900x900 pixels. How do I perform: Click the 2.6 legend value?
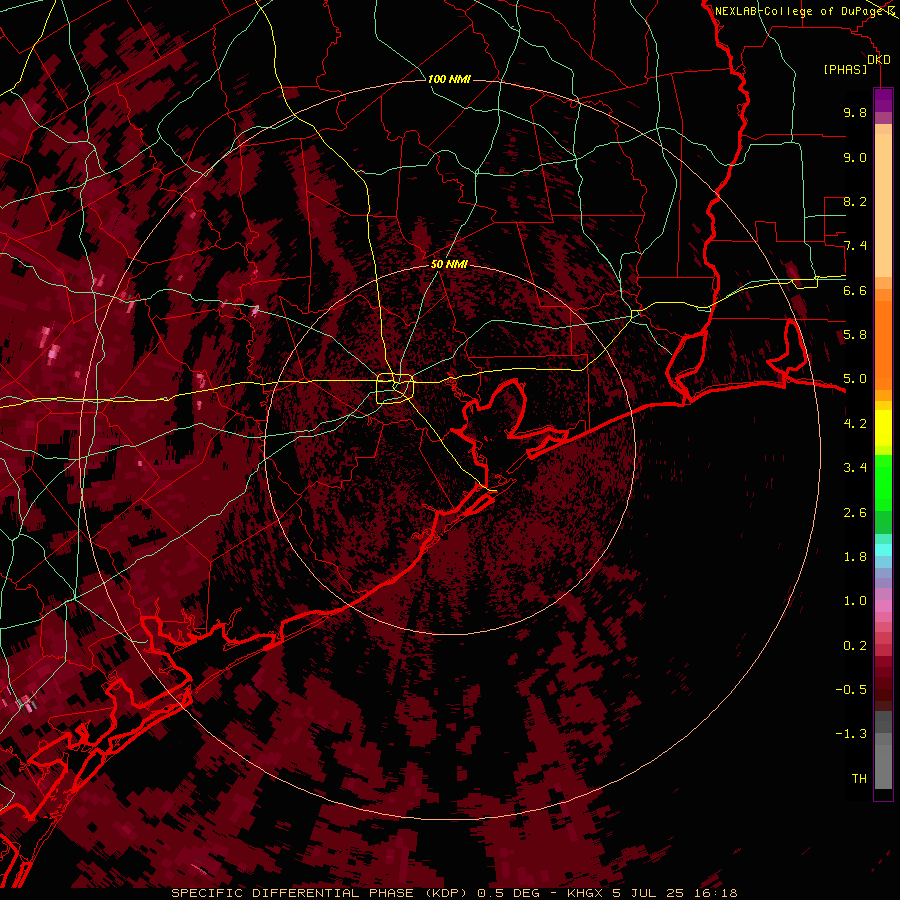(x=855, y=512)
